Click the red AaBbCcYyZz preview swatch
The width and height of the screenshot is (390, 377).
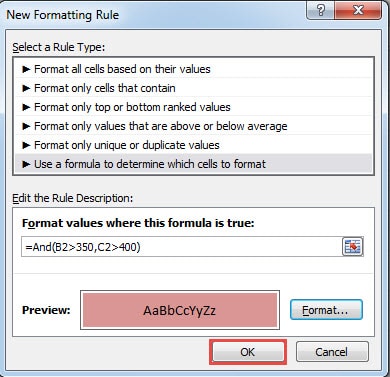click(x=180, y=310)
